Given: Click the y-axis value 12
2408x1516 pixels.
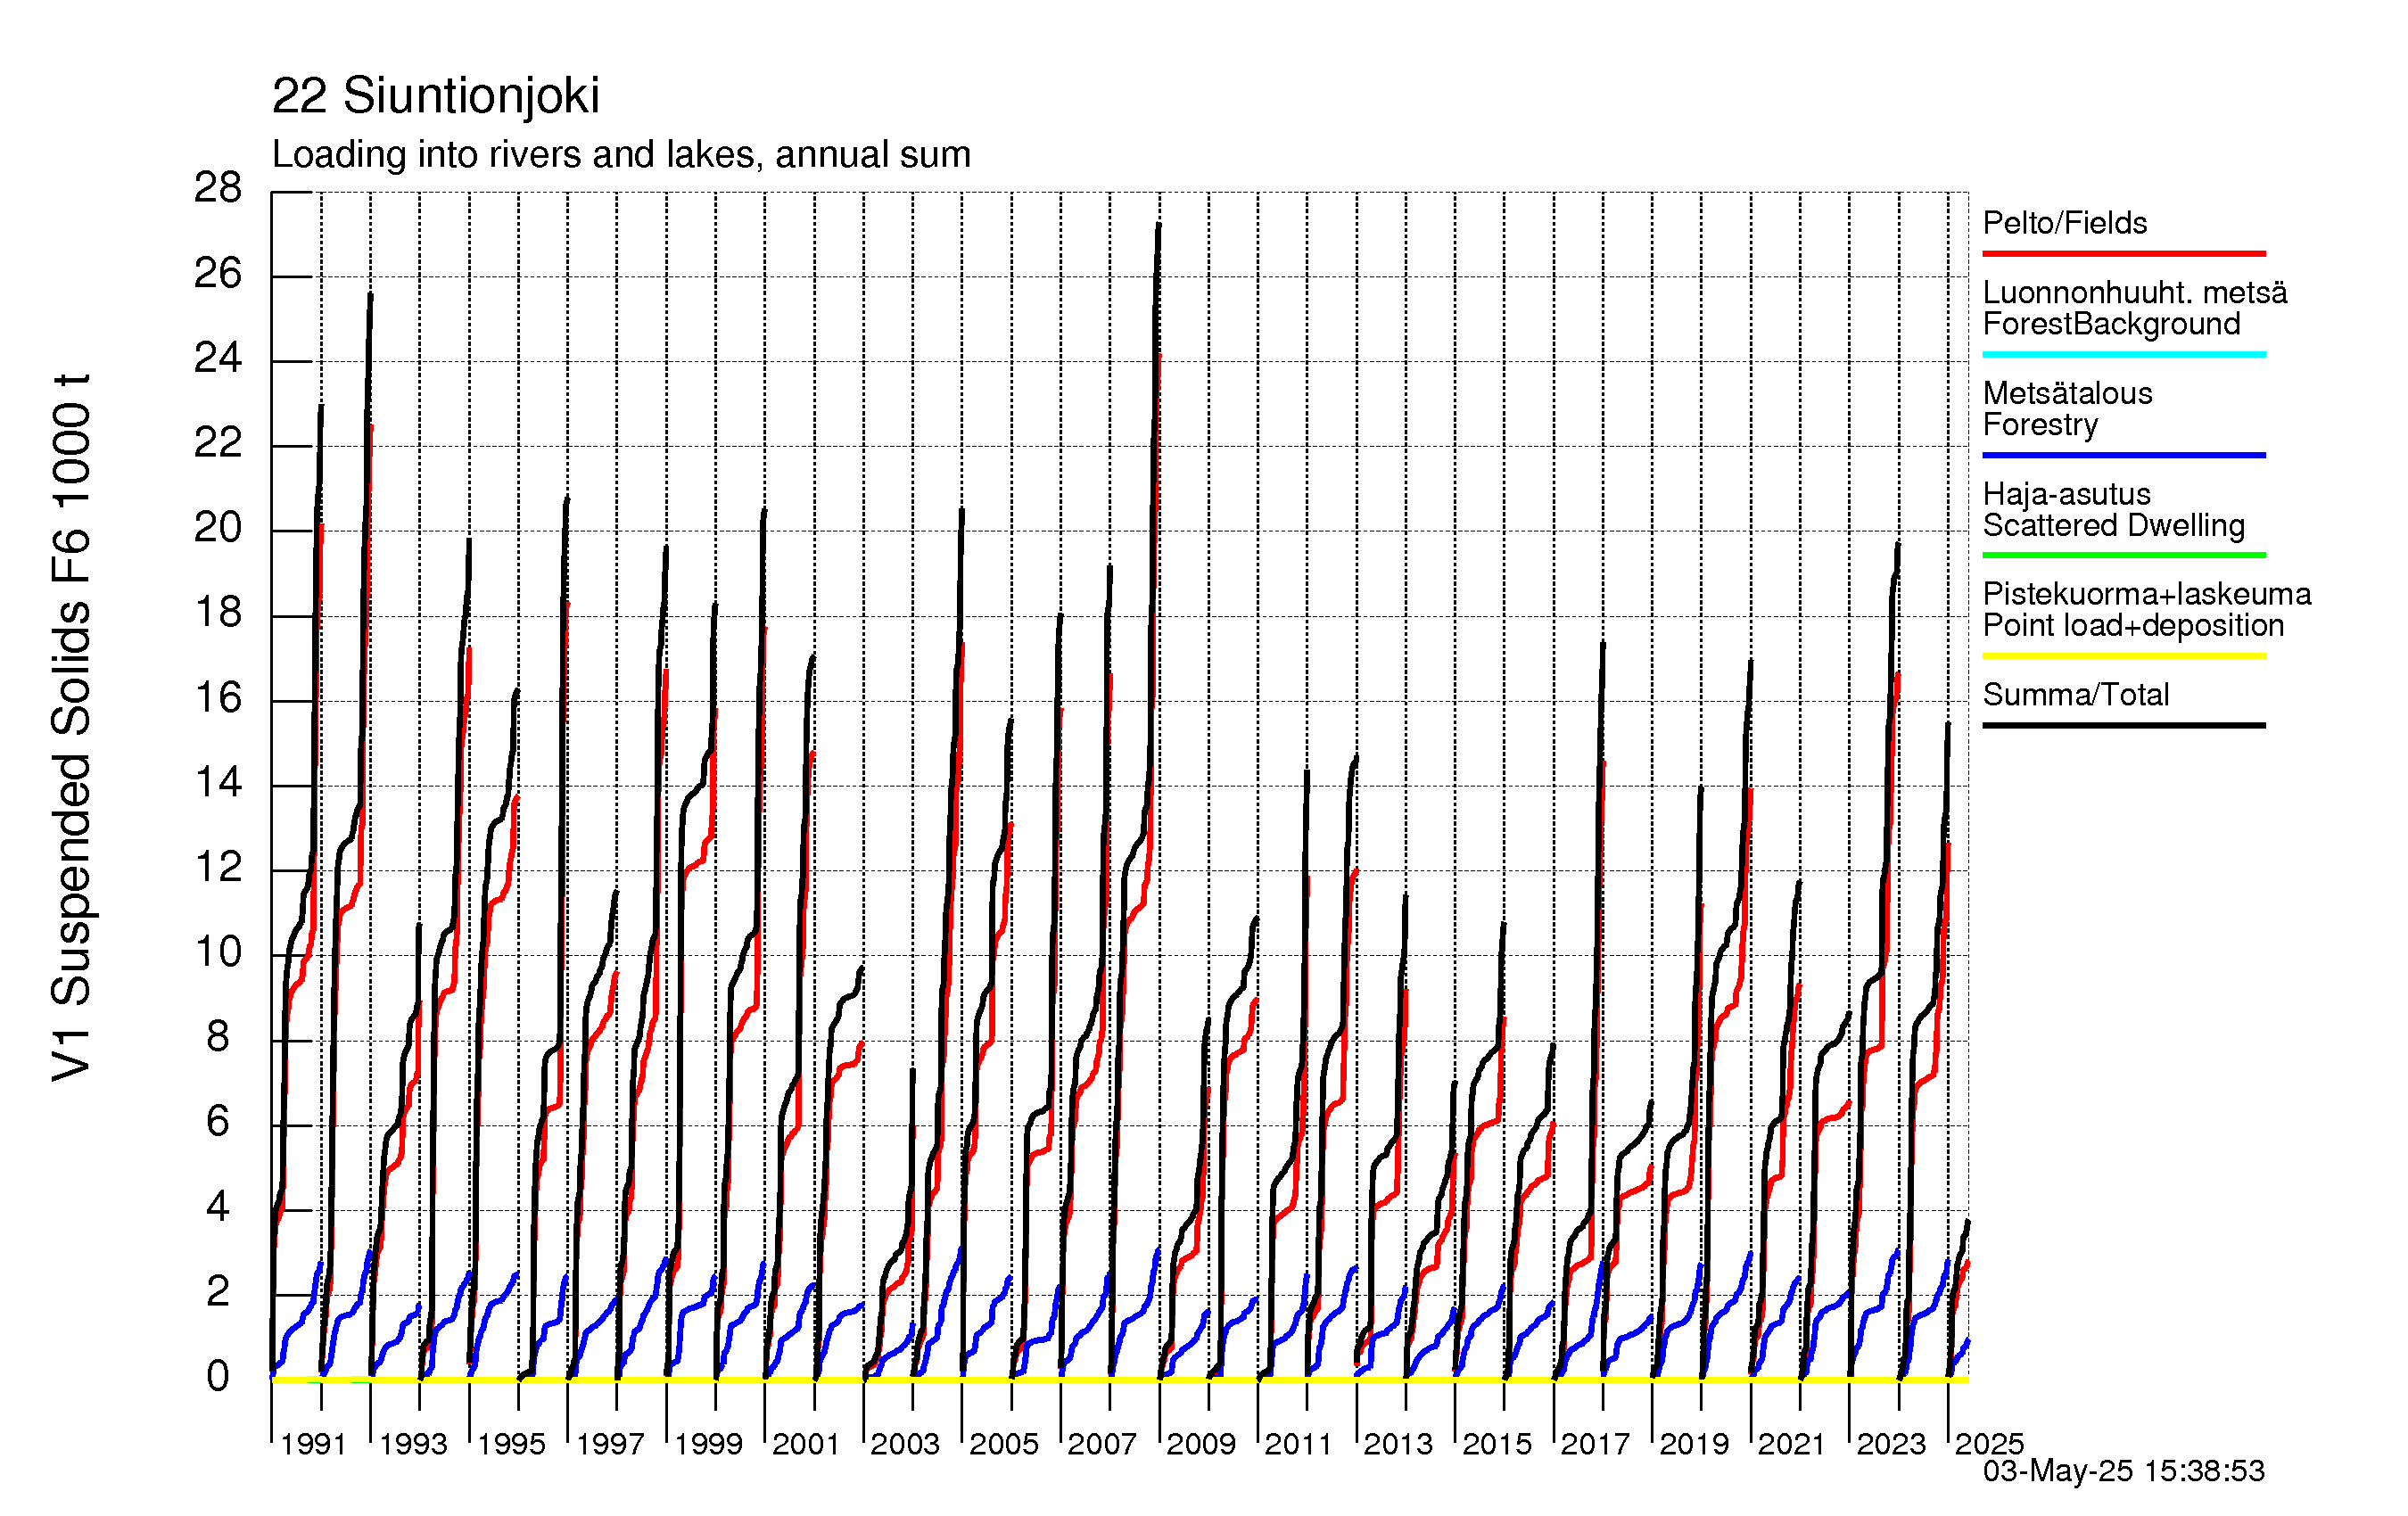Looking at the screenshot, I should (x=218, y=867).
